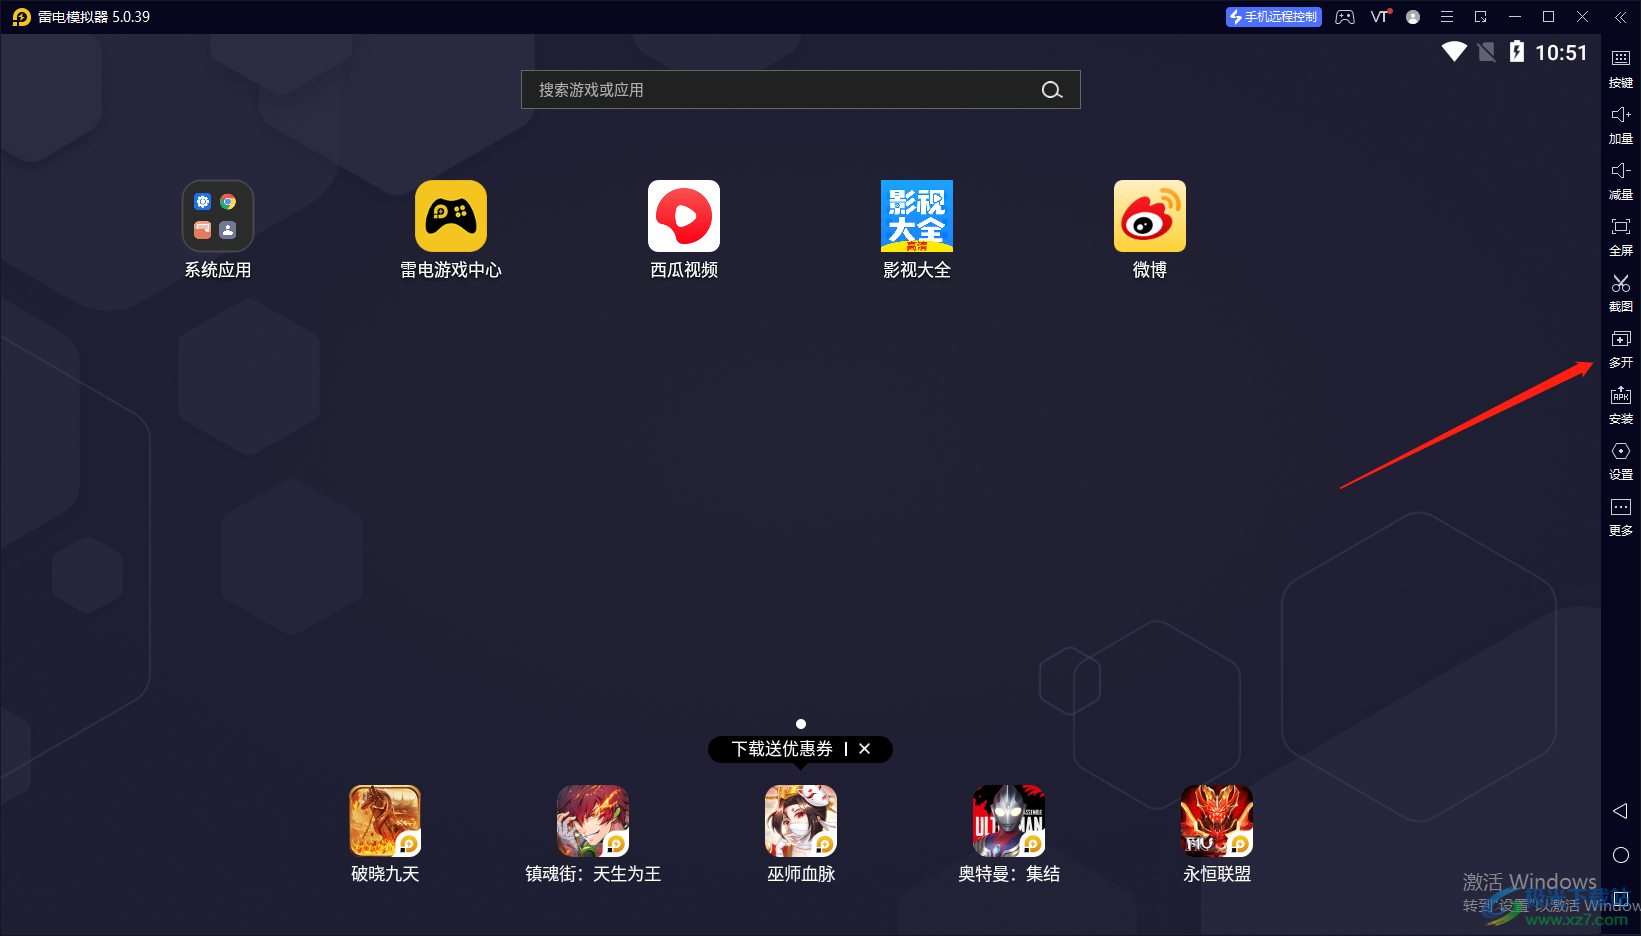The height and width of the screenshot is (936, 1641).
Task: Open the user account avatar
Action: [x=1413, y=17]
